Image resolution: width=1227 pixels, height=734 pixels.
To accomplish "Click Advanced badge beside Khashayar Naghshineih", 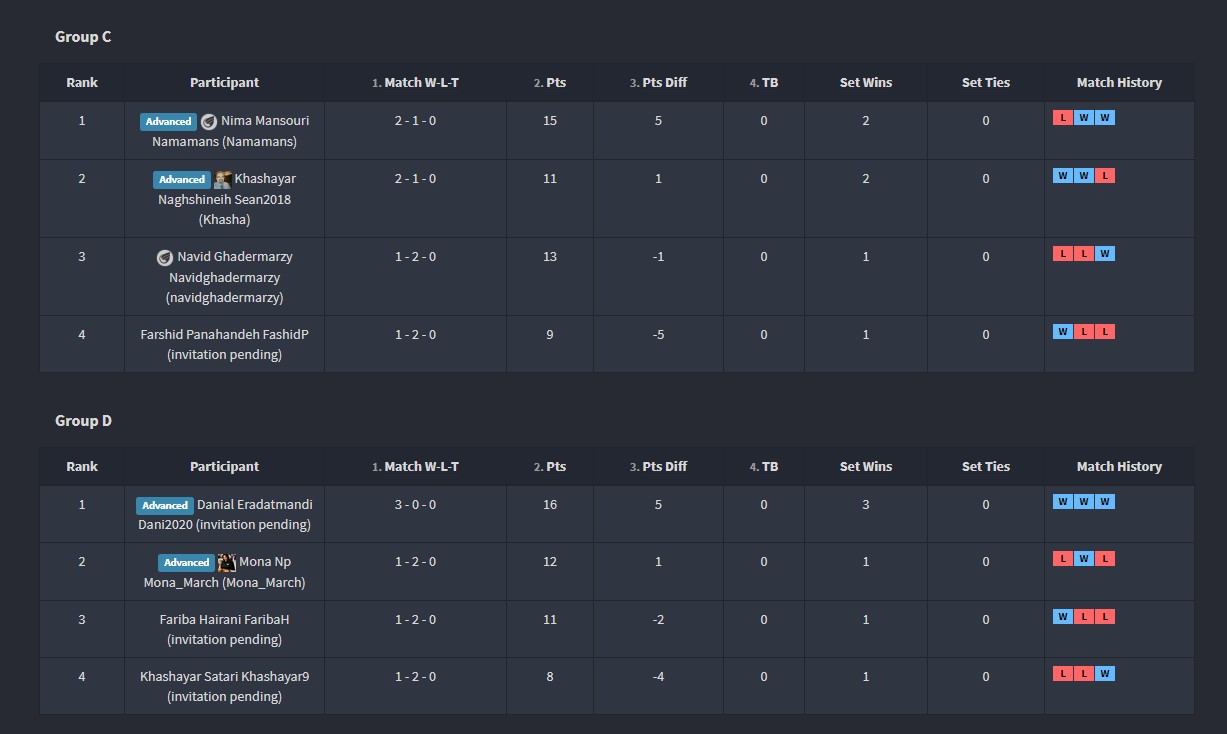I will pyautogui.click(x=181, y=180).
